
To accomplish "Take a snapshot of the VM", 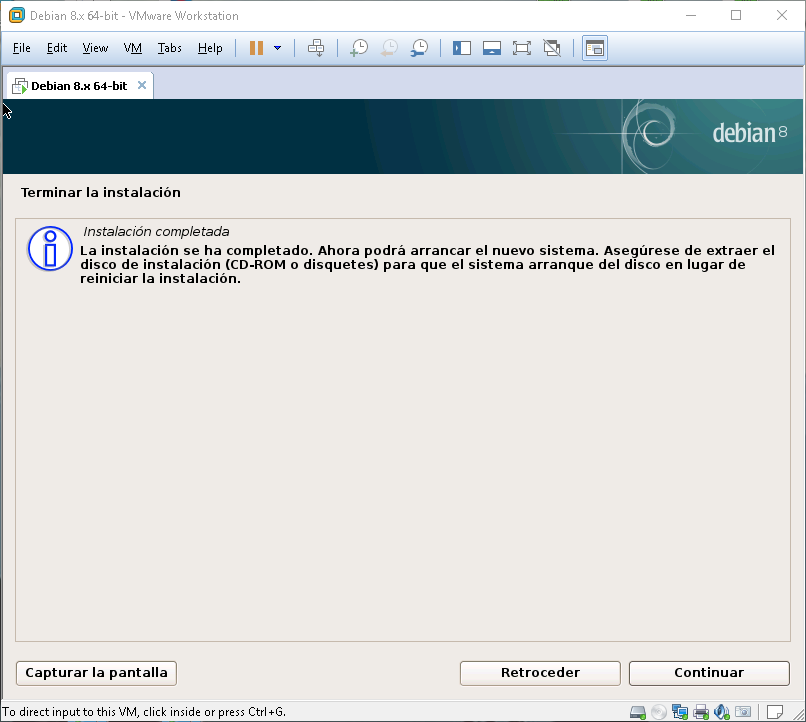I will coord(359,48).
